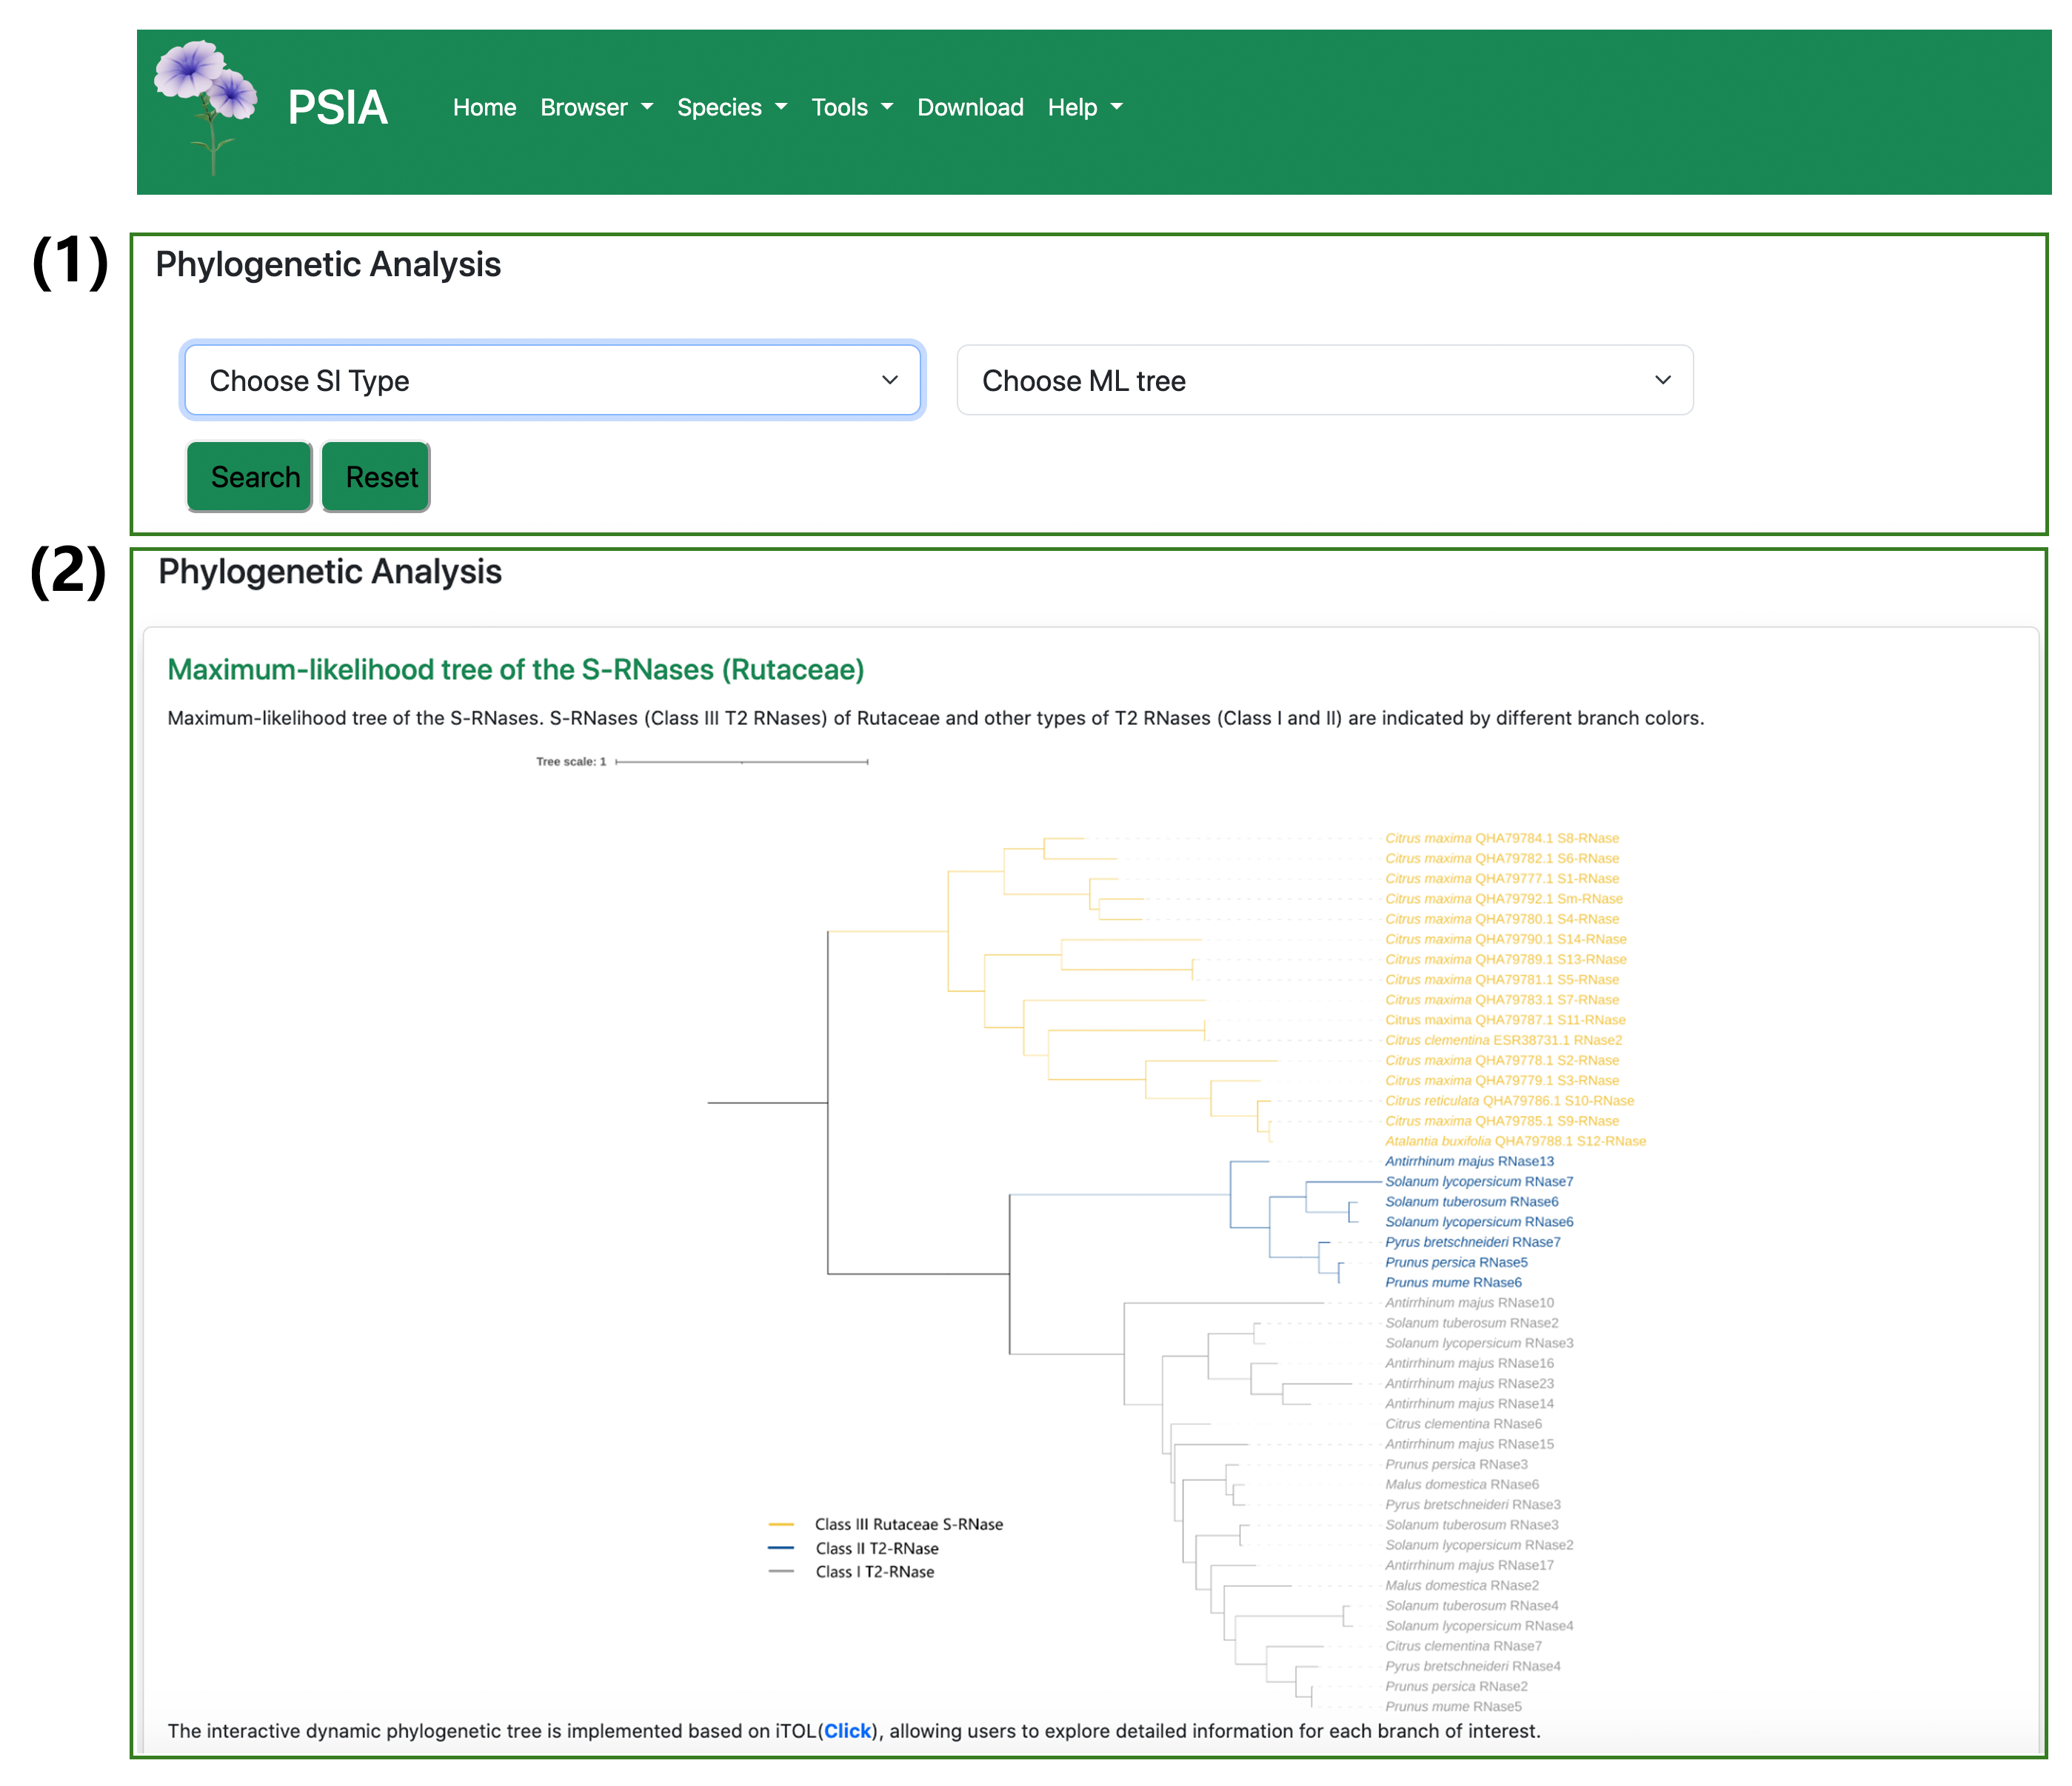Open the Home page
2072x1786 pixels.
pyautogui.click(x=484, y=107)
